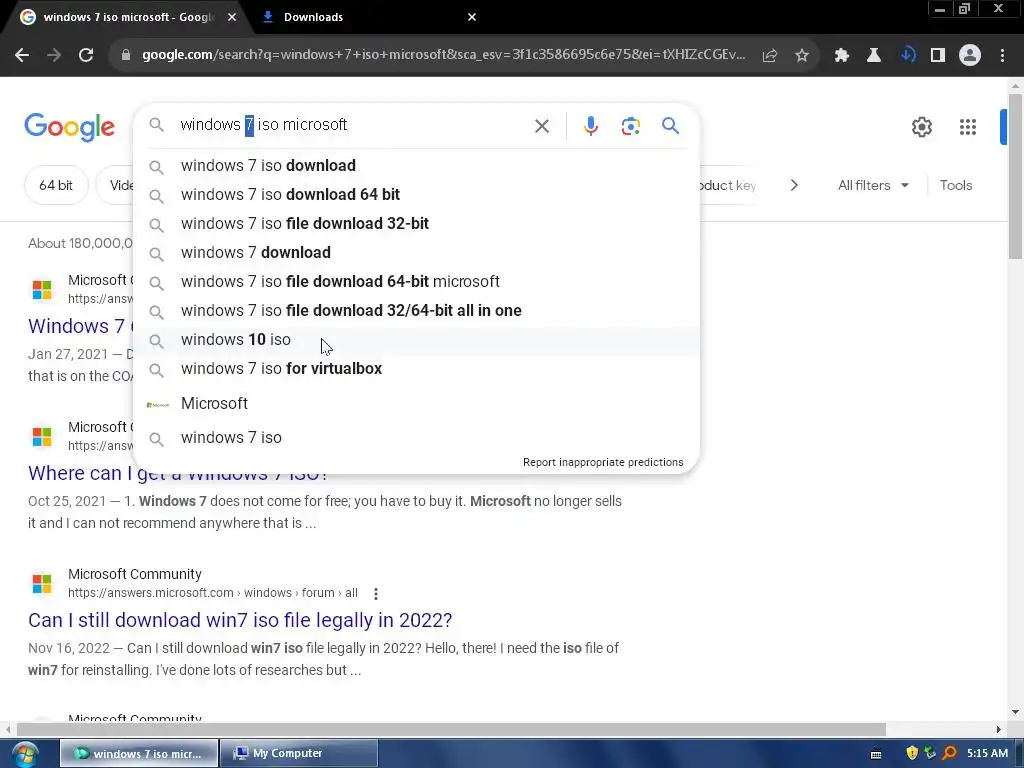The image size is (1024, 768).
Task: Expand more filter chips with right chevron
Action: (x=793, y=185)
